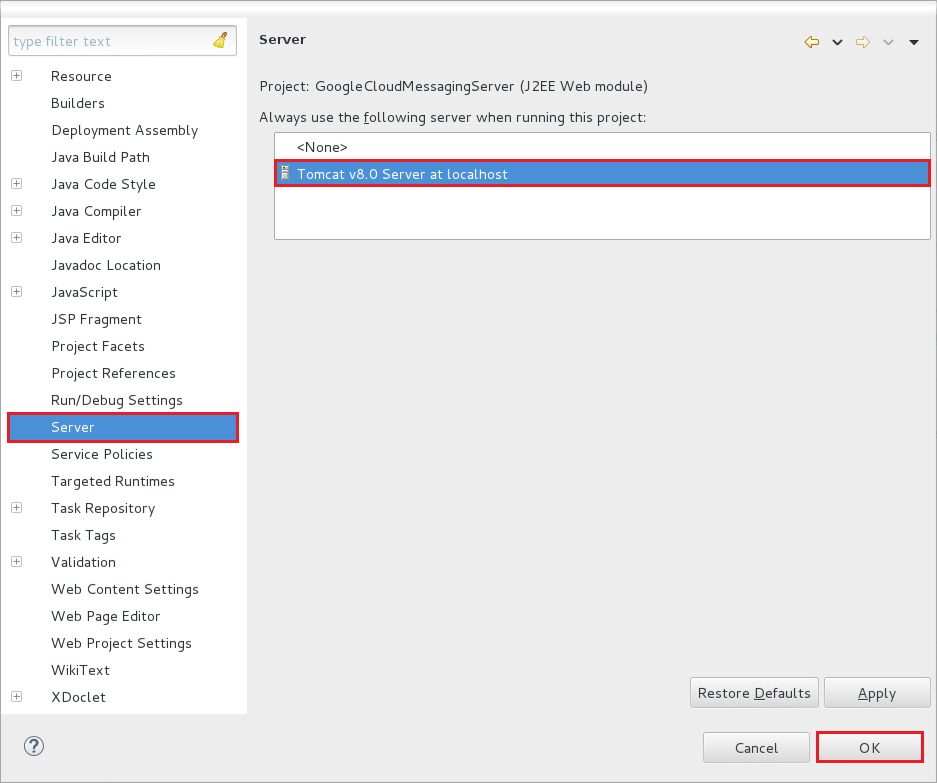The width and height of the screenshot is (937, 783).
Task: Click the Restore Defaults button
Action: 754,693
